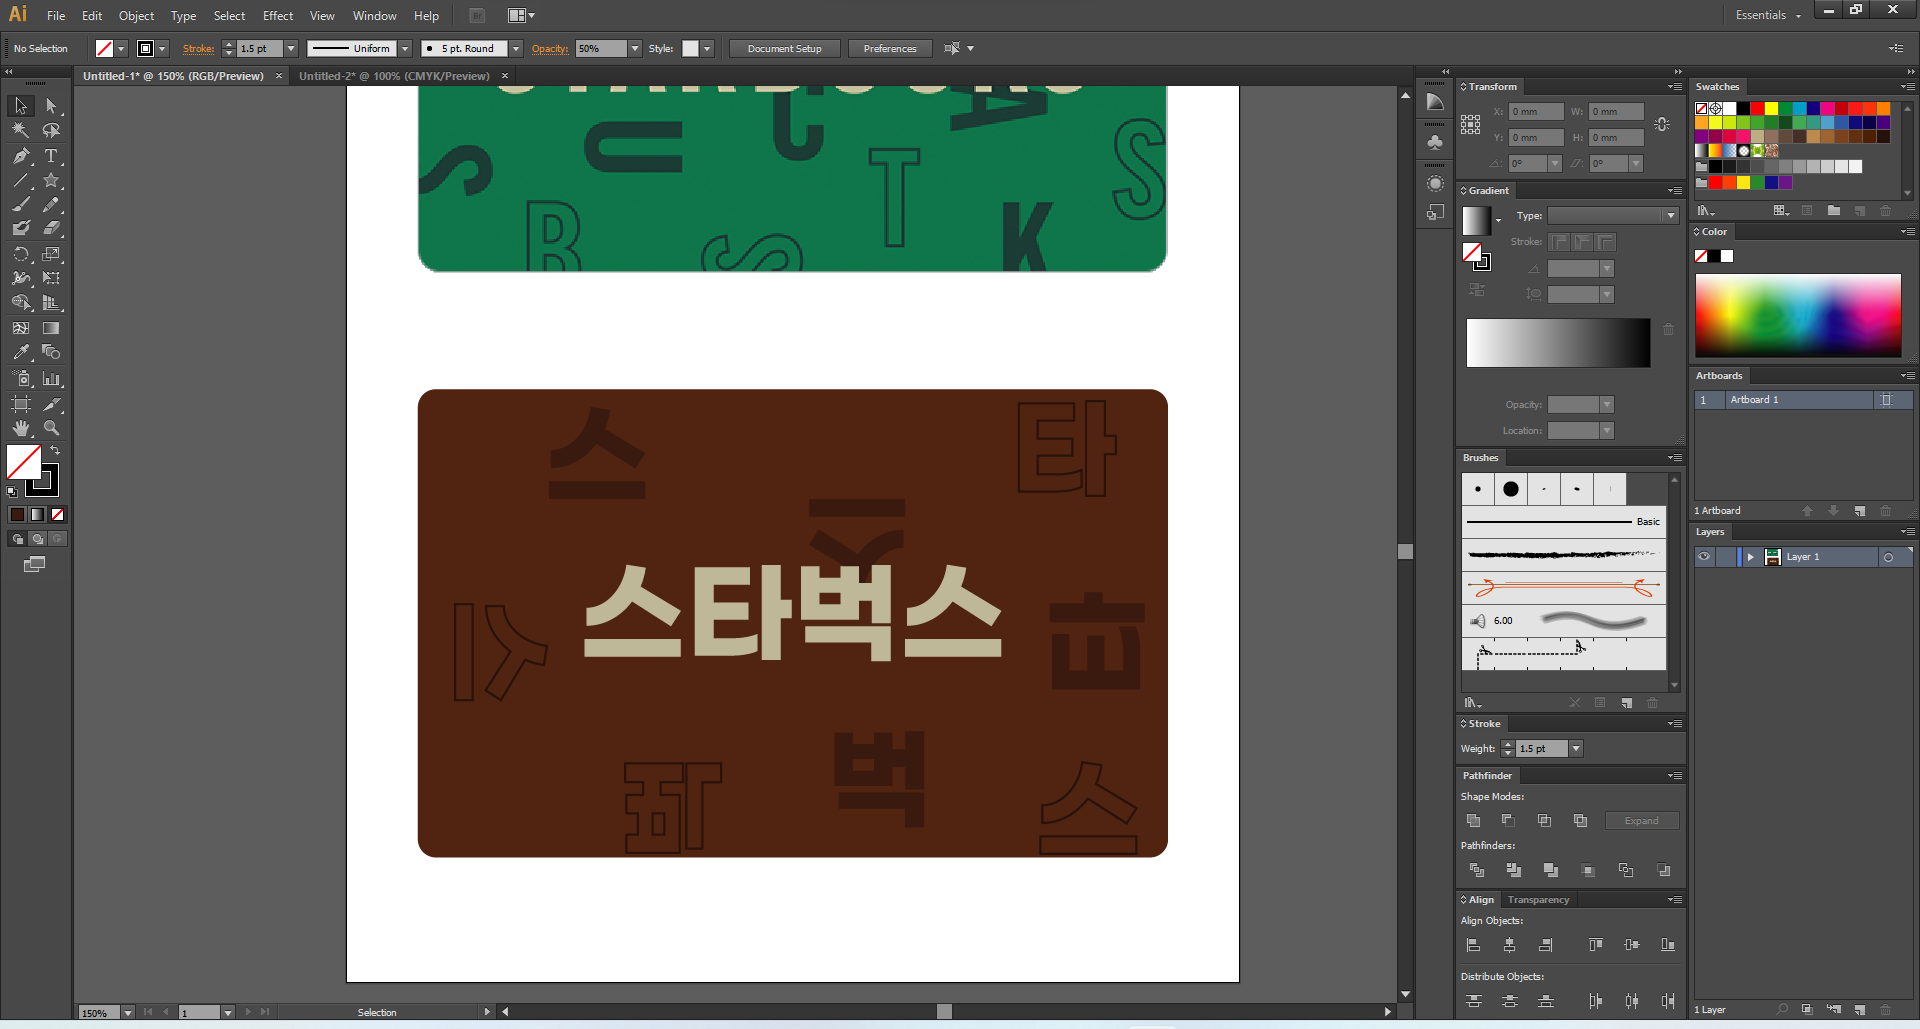Select the Gradient tool
The width and height of the screenshot is (1920, 1029).
[51, 328]
